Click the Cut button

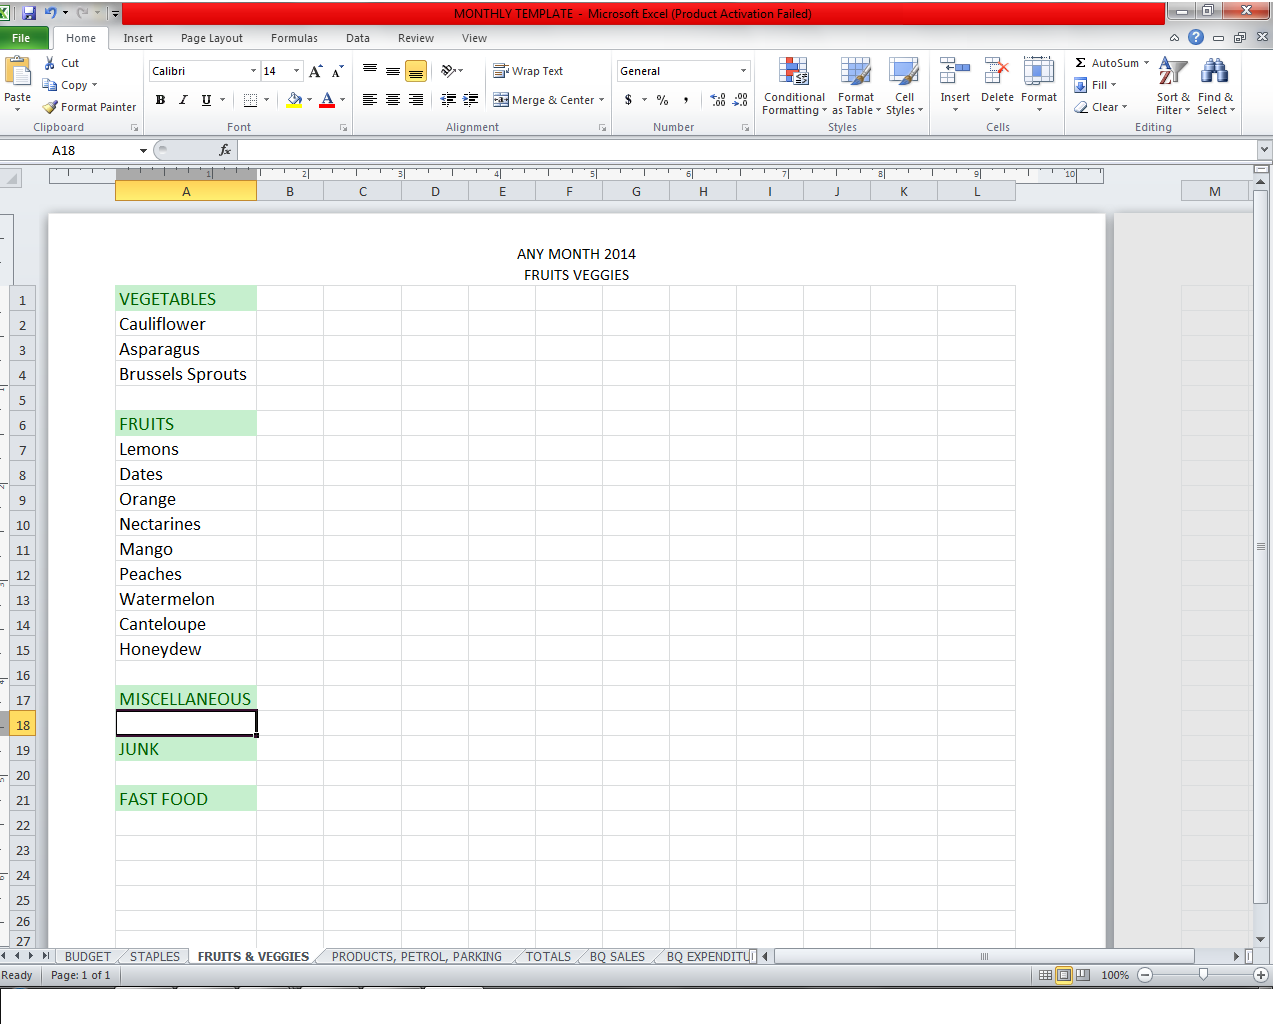[x=61, y=63]
